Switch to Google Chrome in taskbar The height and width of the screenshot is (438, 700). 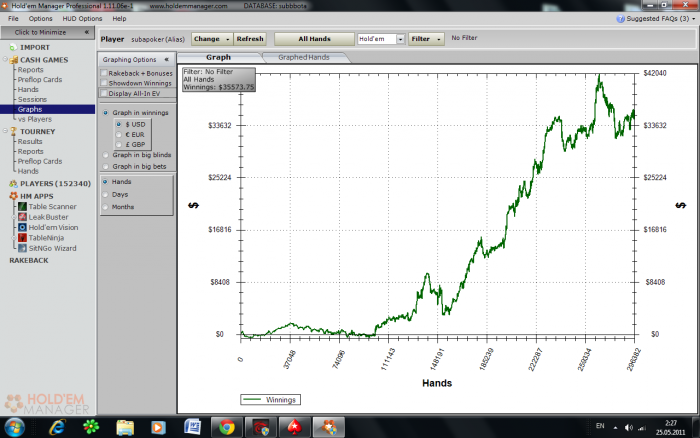[227, 427]
